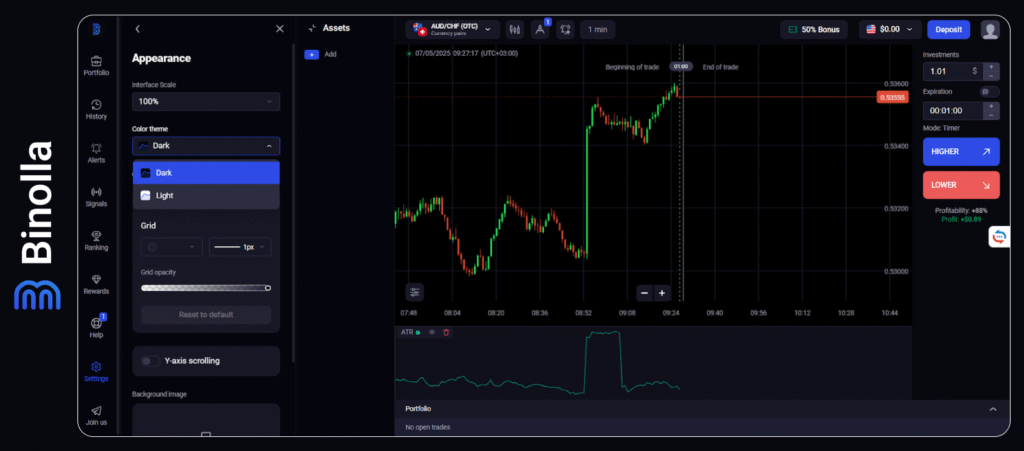Open chart settings sliders icon

(x=415, y=292)
